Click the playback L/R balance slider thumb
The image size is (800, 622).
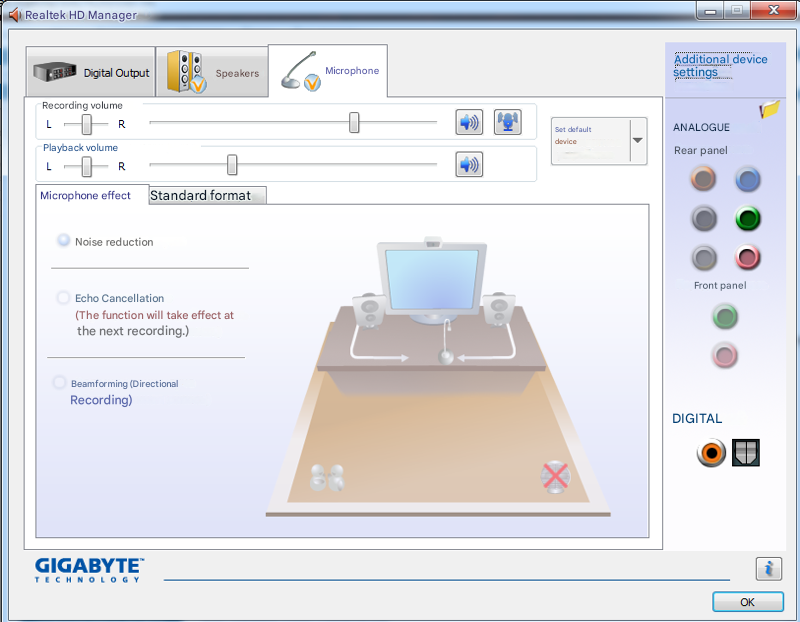(87, 166)
